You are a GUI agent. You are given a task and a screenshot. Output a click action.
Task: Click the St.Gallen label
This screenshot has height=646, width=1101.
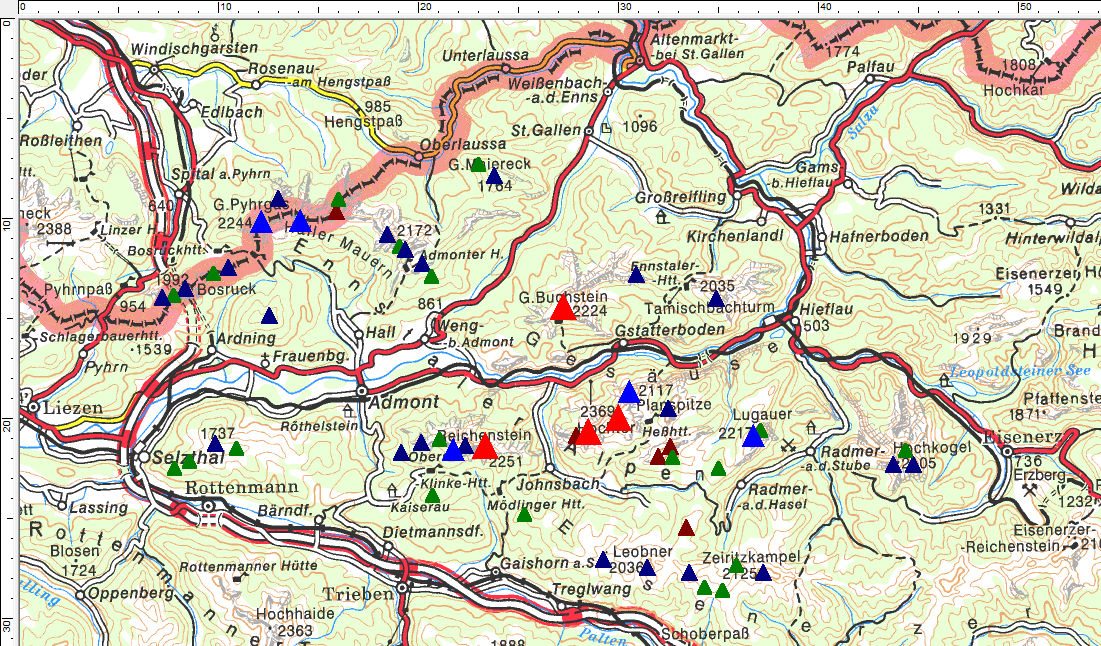pyautogui.click(x=546, y=131)
